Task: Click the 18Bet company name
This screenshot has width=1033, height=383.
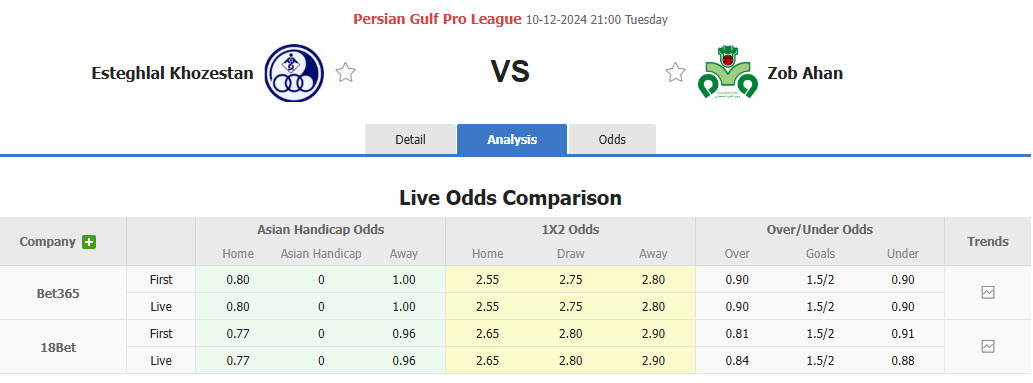Action: coord(58,347)
